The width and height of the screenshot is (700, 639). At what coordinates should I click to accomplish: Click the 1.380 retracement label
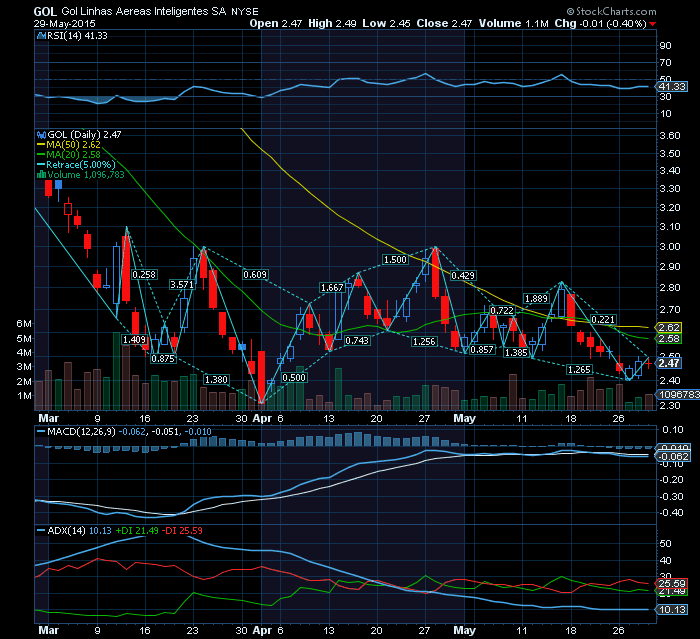coord(216,380)
